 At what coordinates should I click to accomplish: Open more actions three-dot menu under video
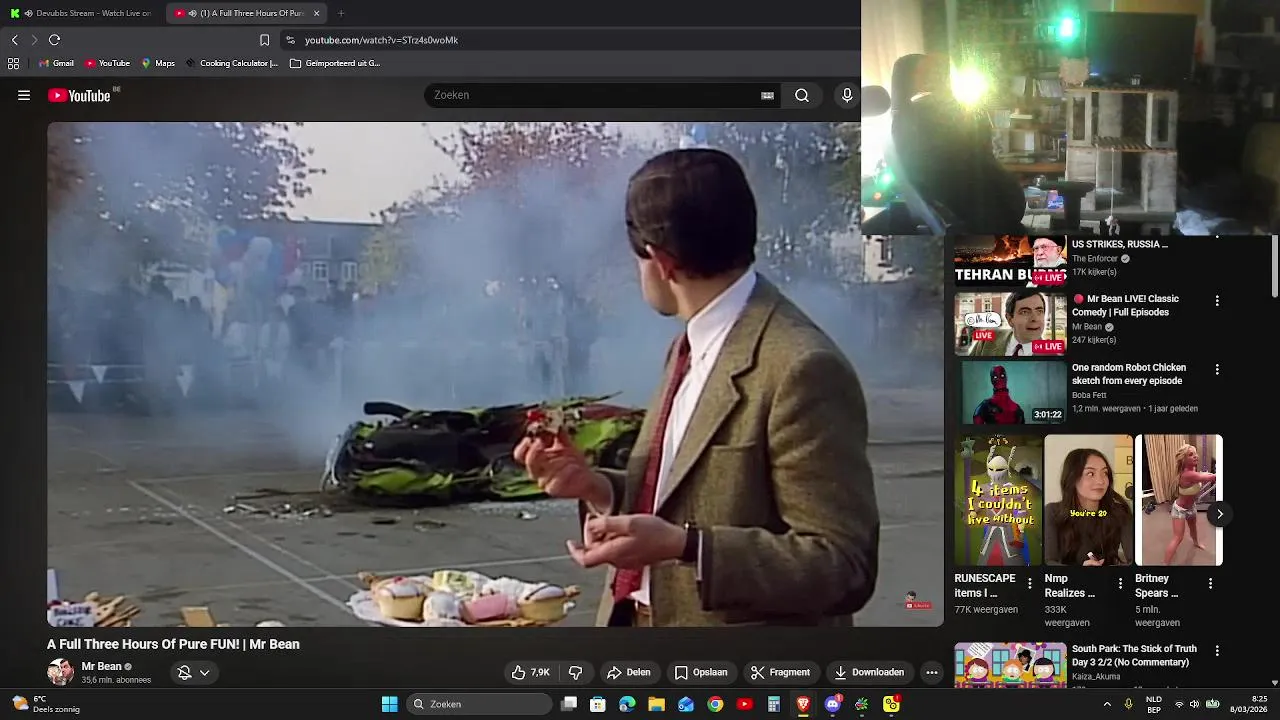pos(932,672)
